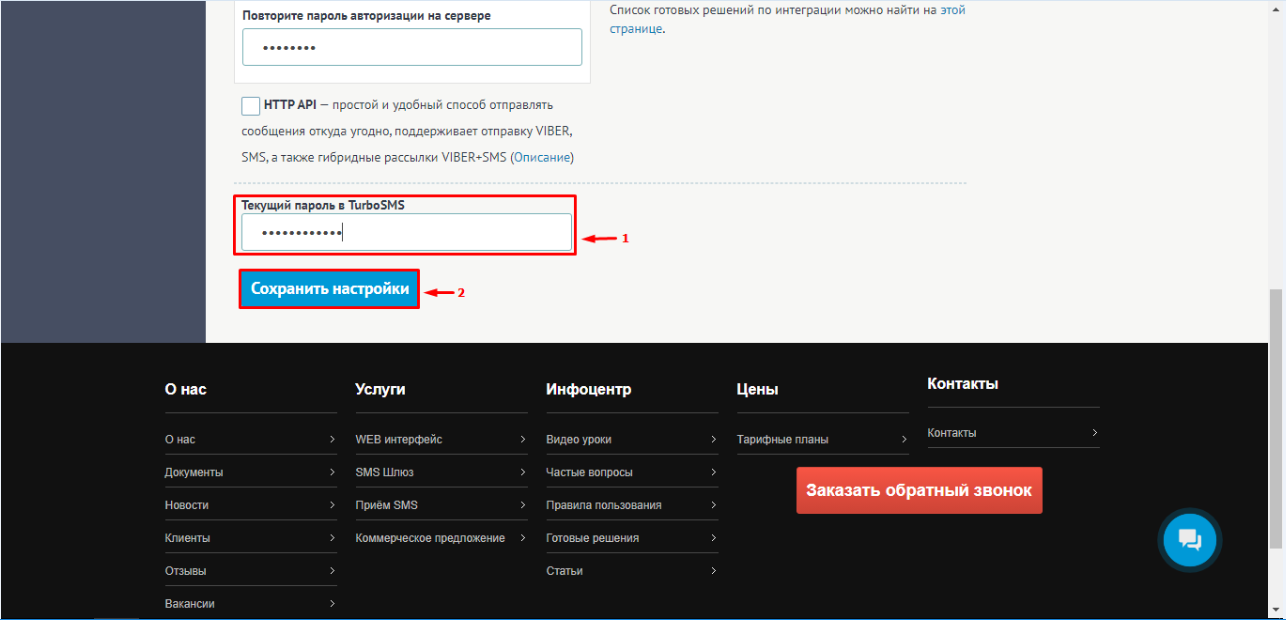Open the Частые вопросы footer link

590,472
